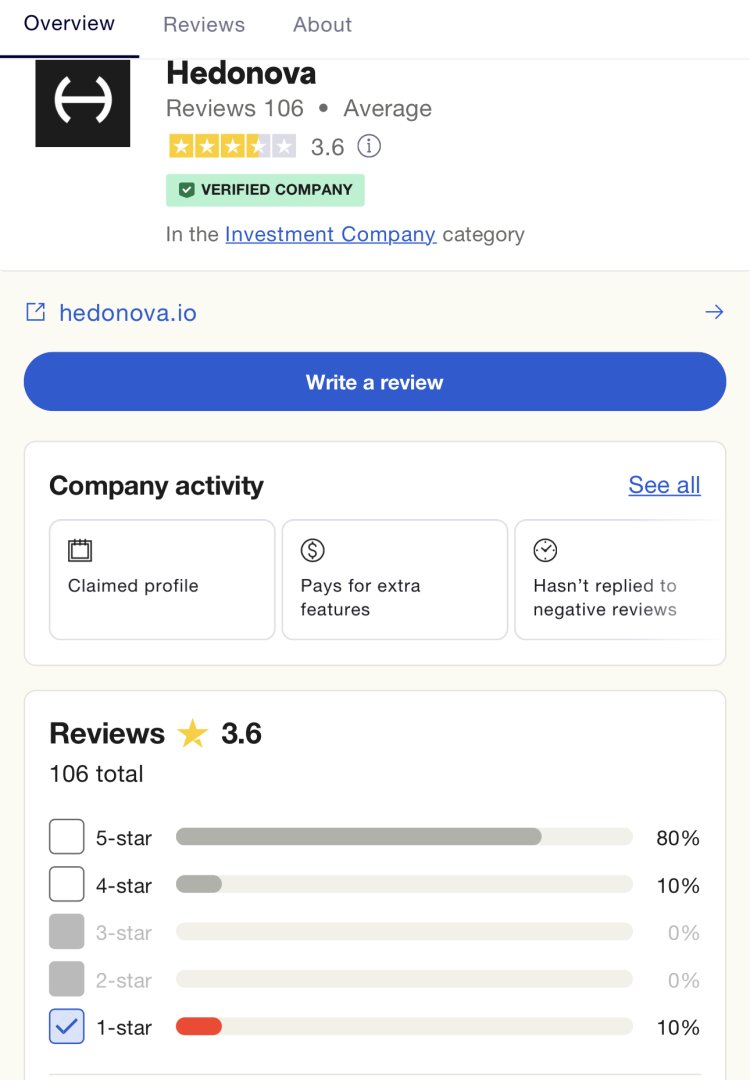
Task: Click the right arrow next to hedonova.io
Action: coord(714,311)
